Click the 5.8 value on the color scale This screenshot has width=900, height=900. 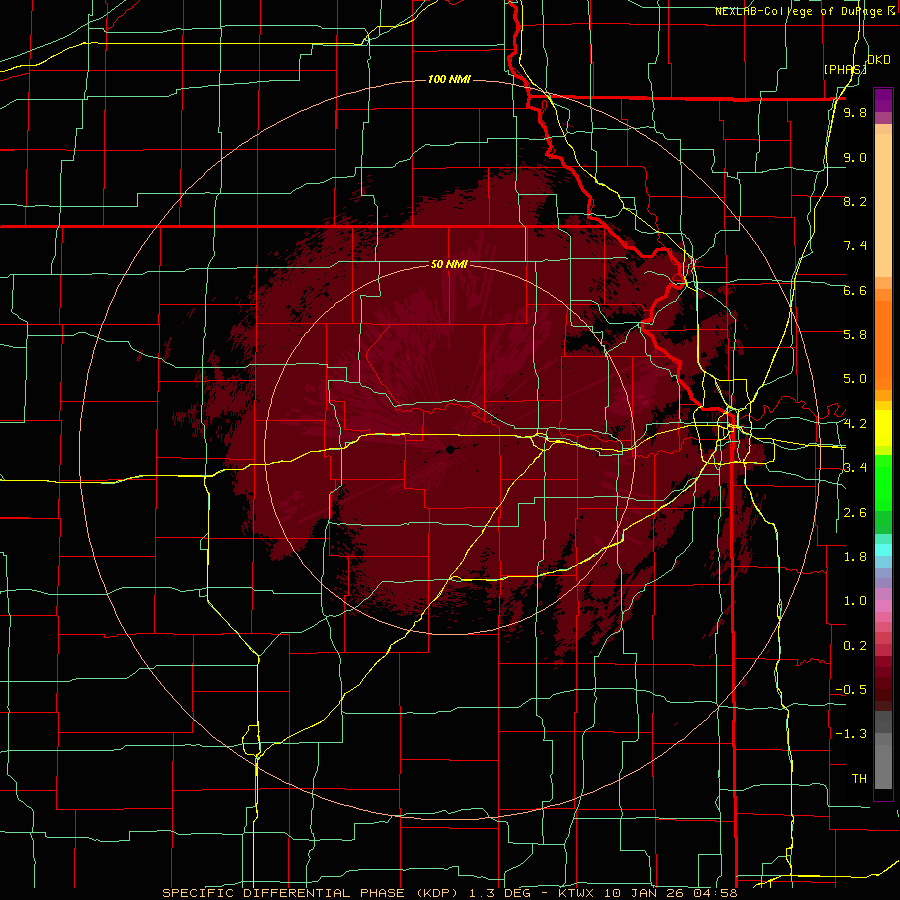point(855,335)
